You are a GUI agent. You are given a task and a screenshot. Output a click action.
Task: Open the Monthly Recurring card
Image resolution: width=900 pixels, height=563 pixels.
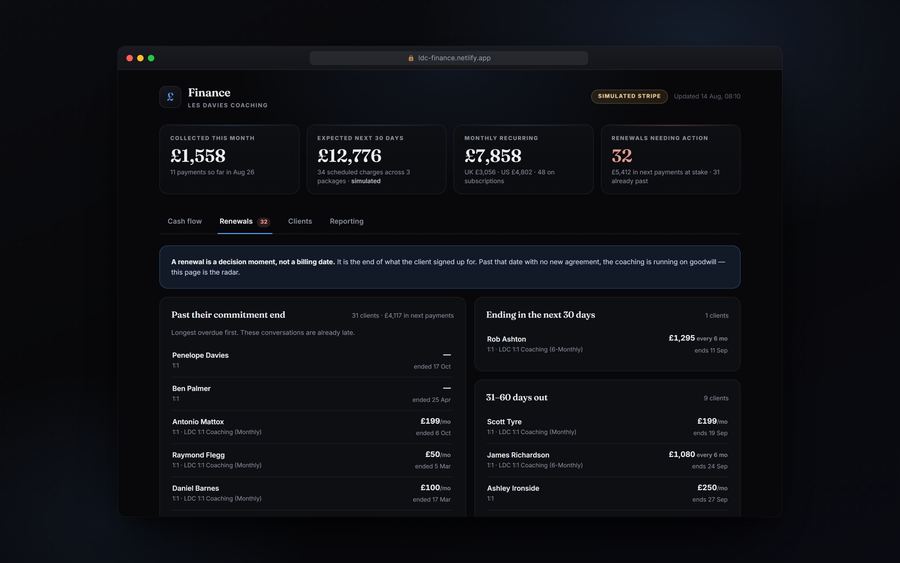[x=523, y=159]
